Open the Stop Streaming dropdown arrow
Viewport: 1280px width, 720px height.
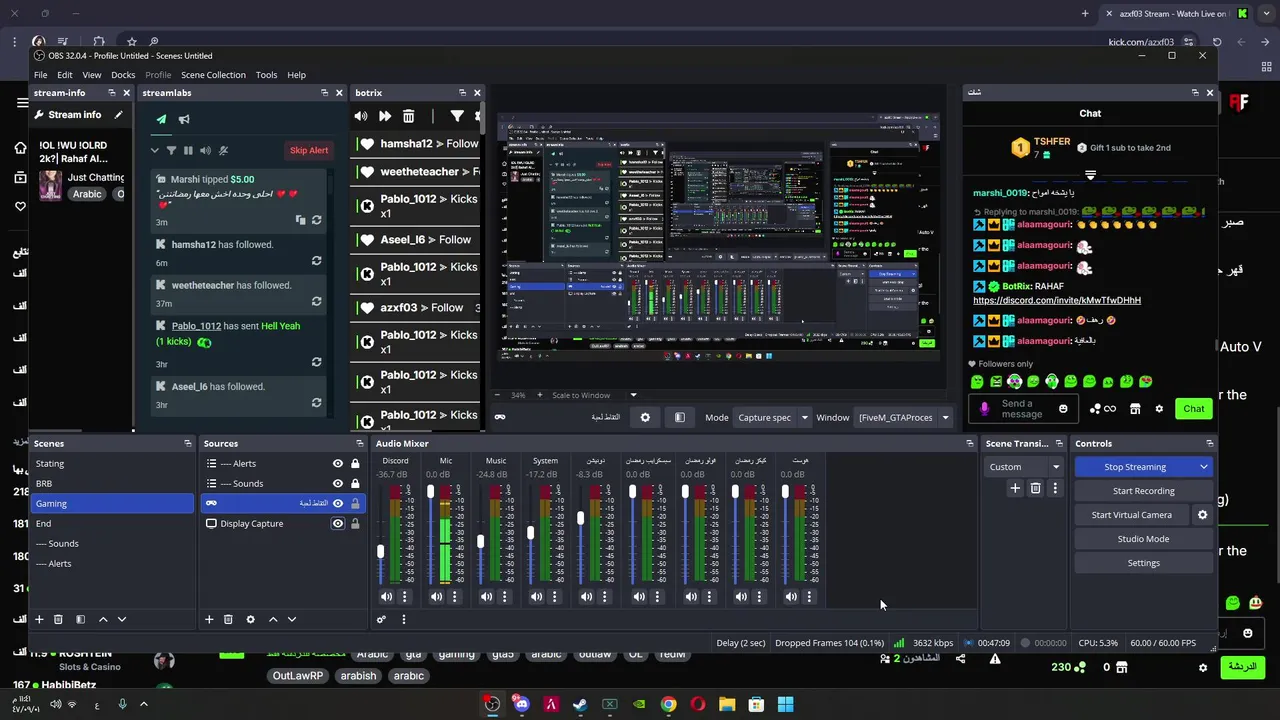[1203, 467]
